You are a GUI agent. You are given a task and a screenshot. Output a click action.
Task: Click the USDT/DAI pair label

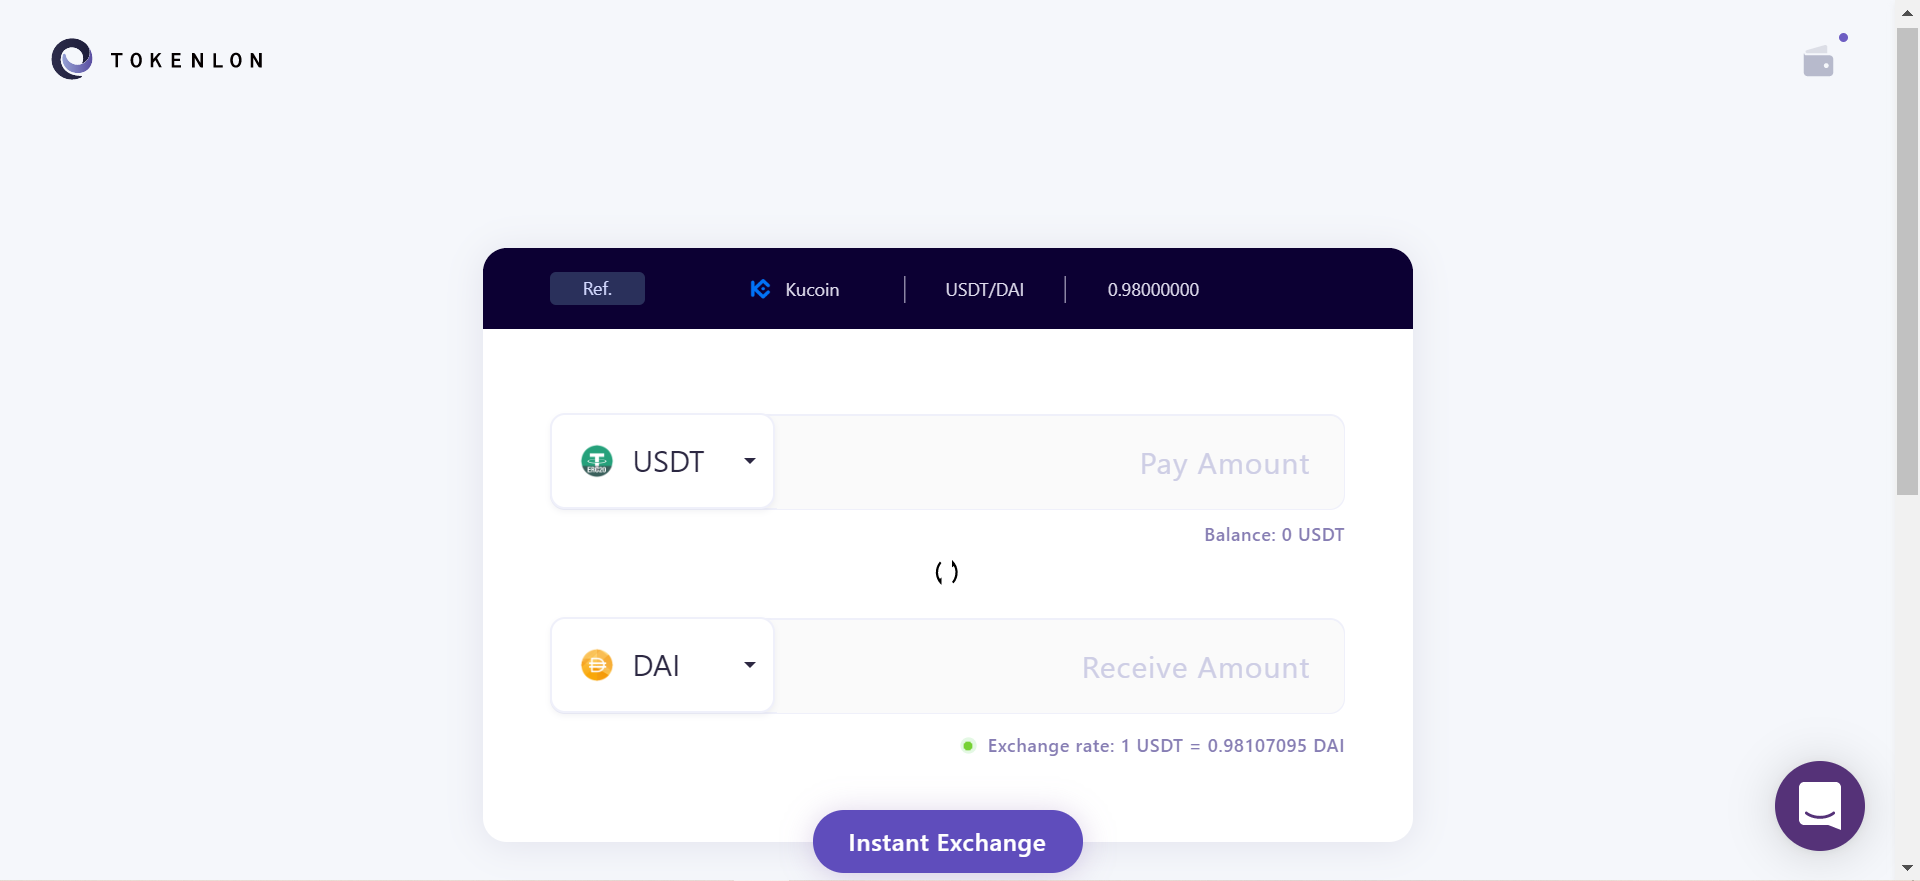click(984, 290)
